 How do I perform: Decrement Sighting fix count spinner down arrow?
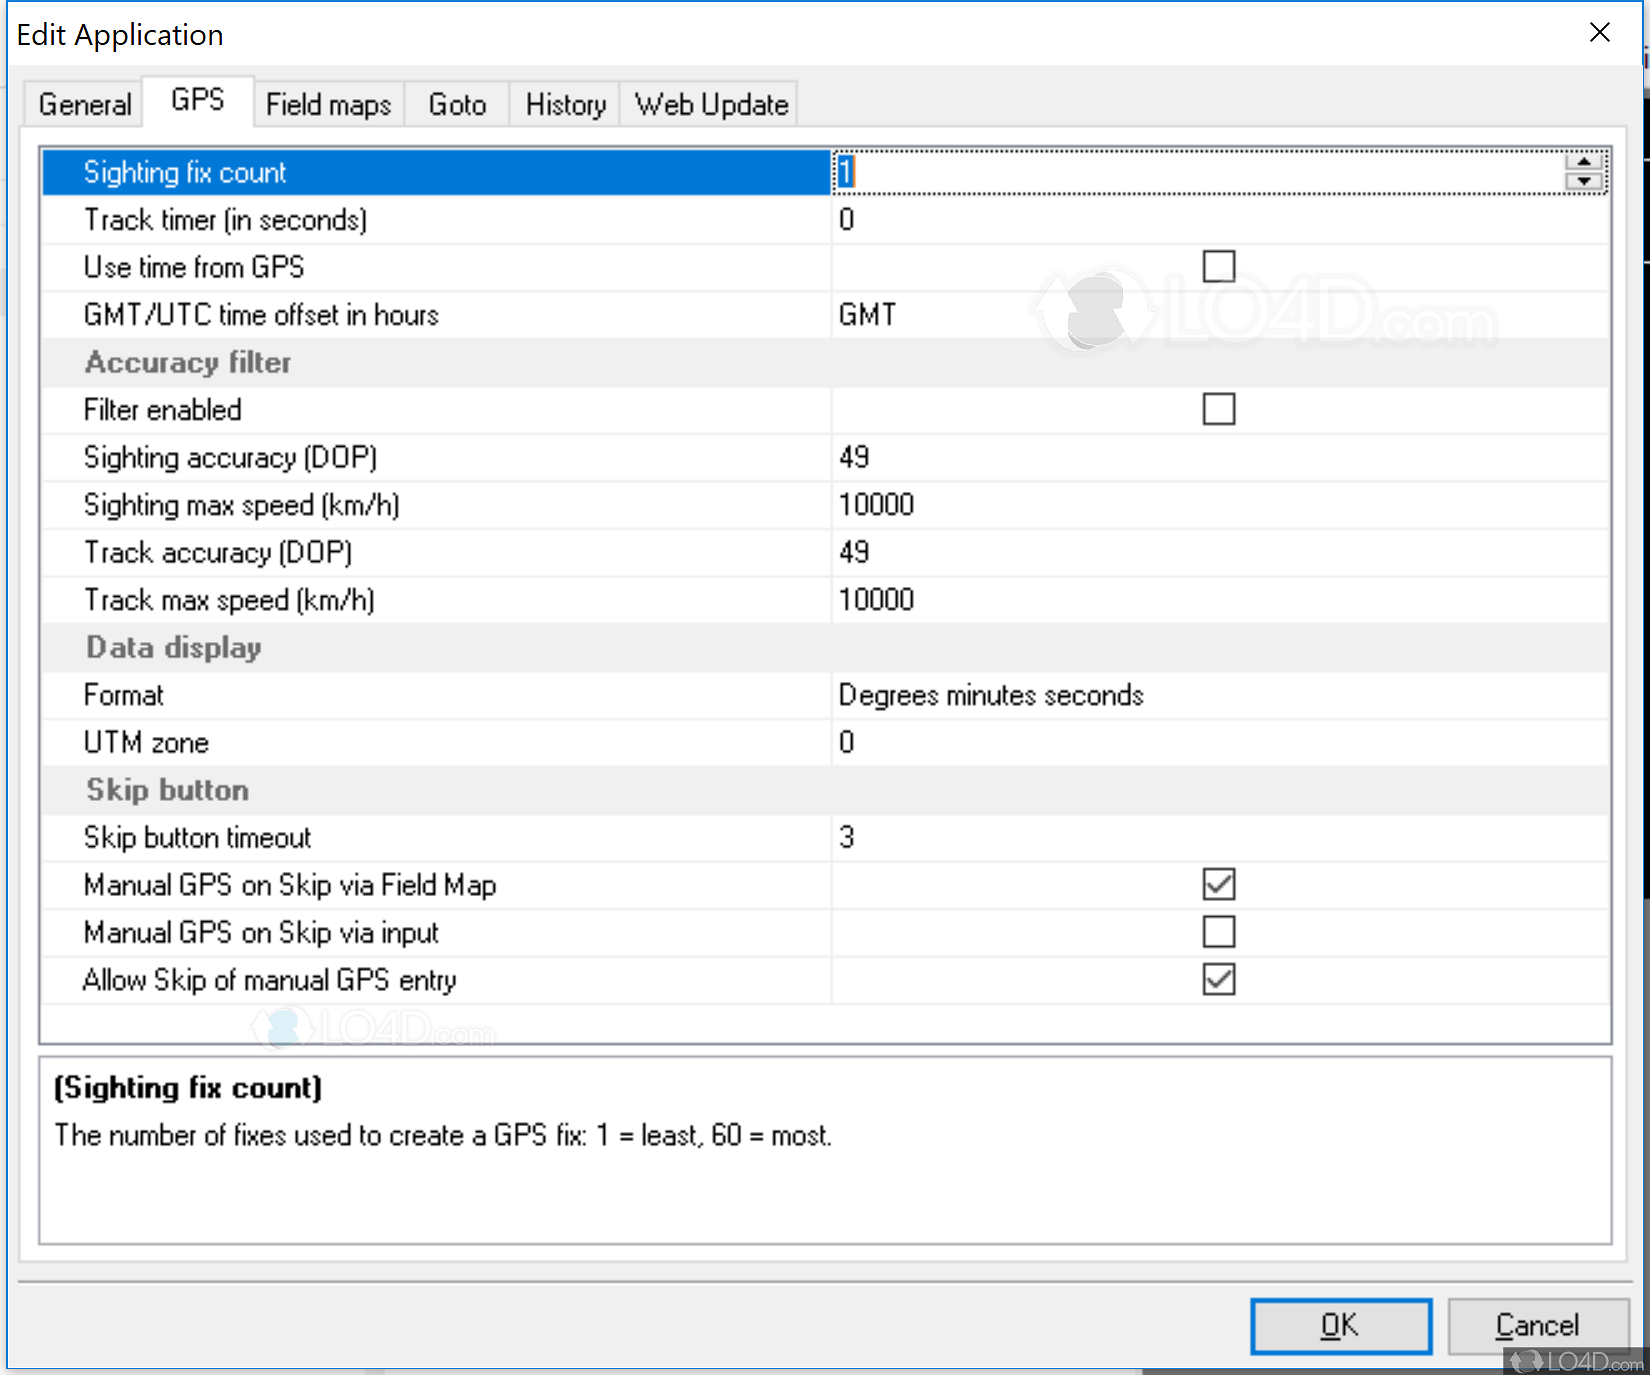point(1584,182)
